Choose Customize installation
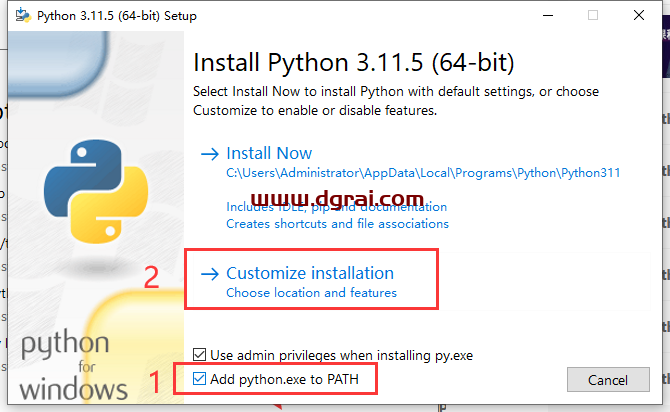Screen dimensions: 670x412 pyautogui.click(x=310, y=273)
